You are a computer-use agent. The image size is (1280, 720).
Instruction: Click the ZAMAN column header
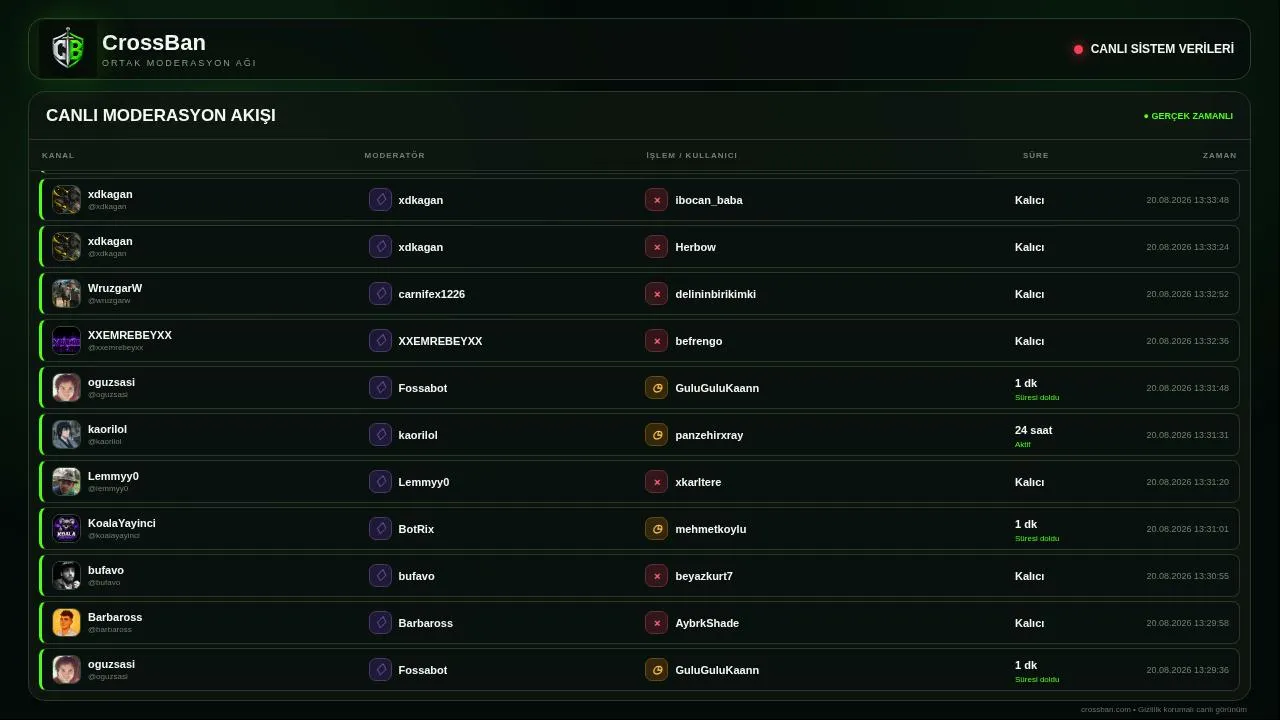tap(1220, 155)
